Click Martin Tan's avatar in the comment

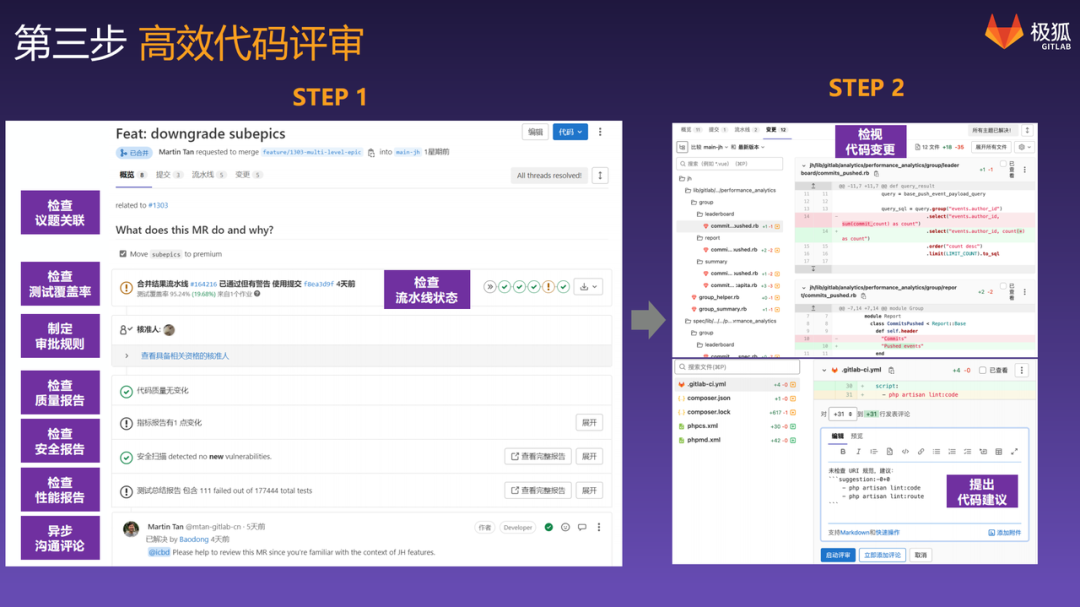(131, 528)
